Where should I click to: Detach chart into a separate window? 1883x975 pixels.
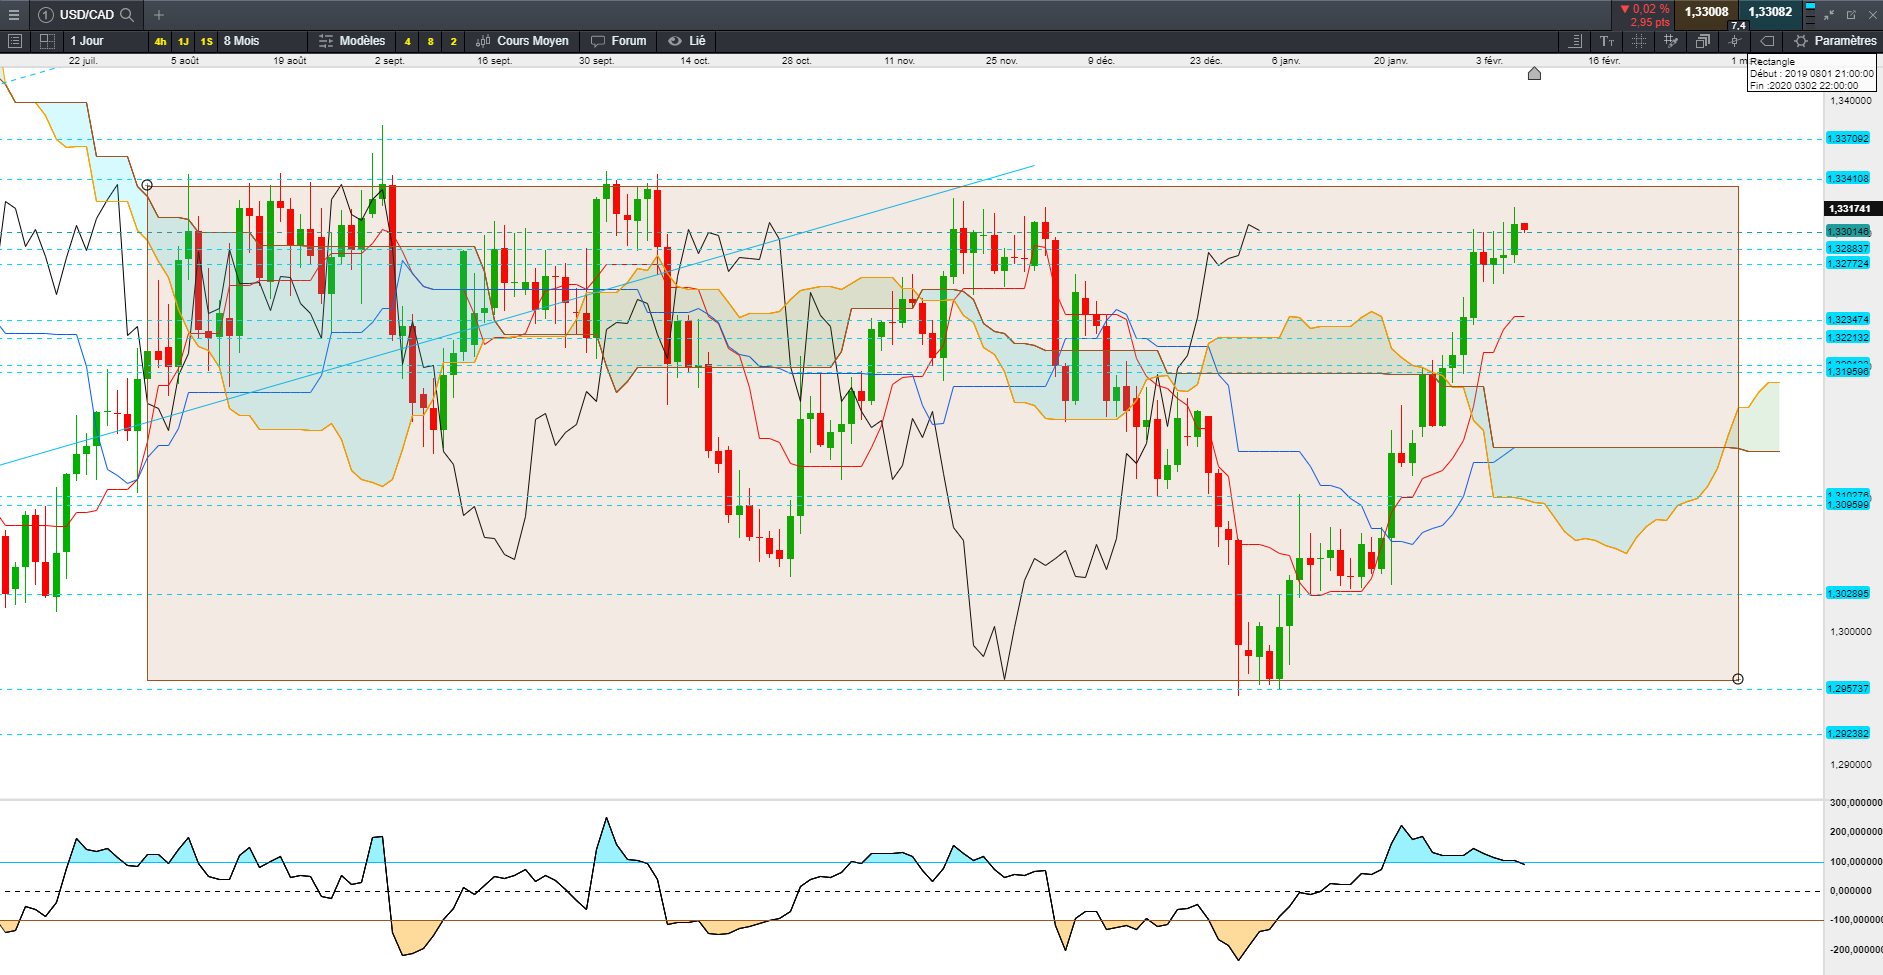pos(1851,15)
